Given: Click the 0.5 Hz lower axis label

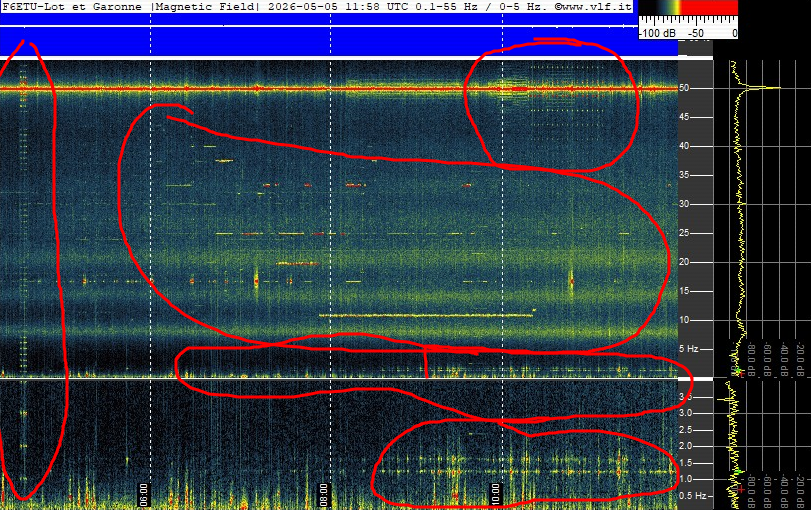Looking at the screenshot, I should point(692,496).
